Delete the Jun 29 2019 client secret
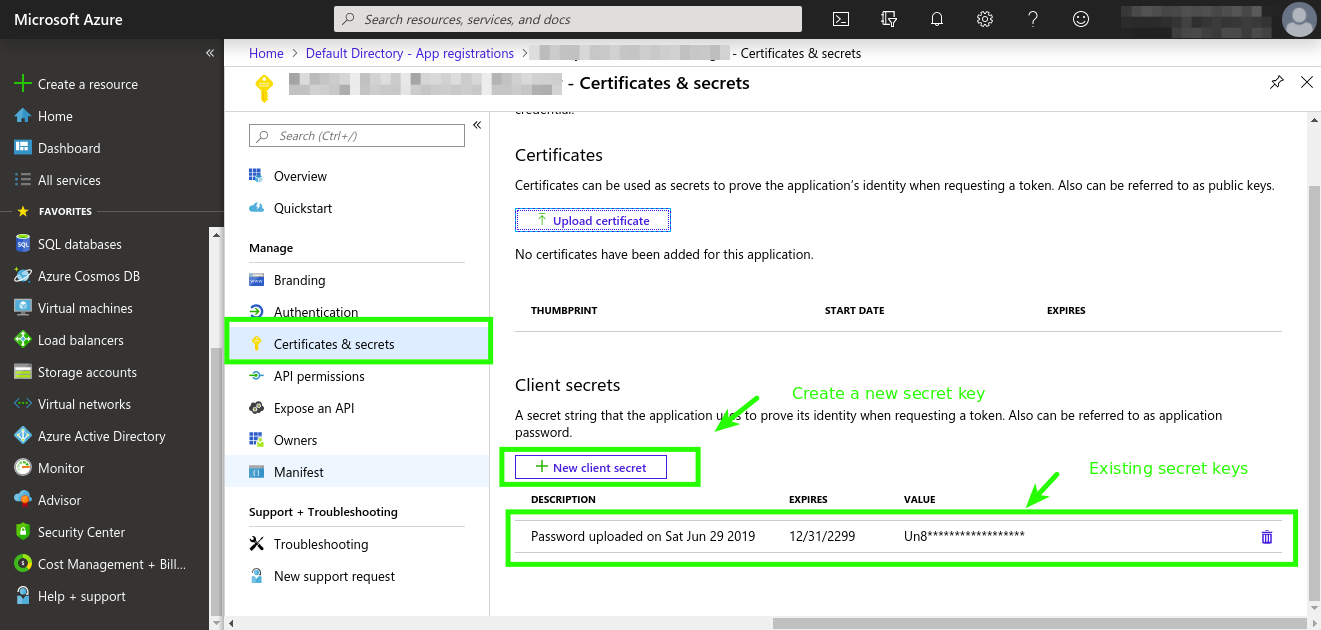 pos(1267,537)
